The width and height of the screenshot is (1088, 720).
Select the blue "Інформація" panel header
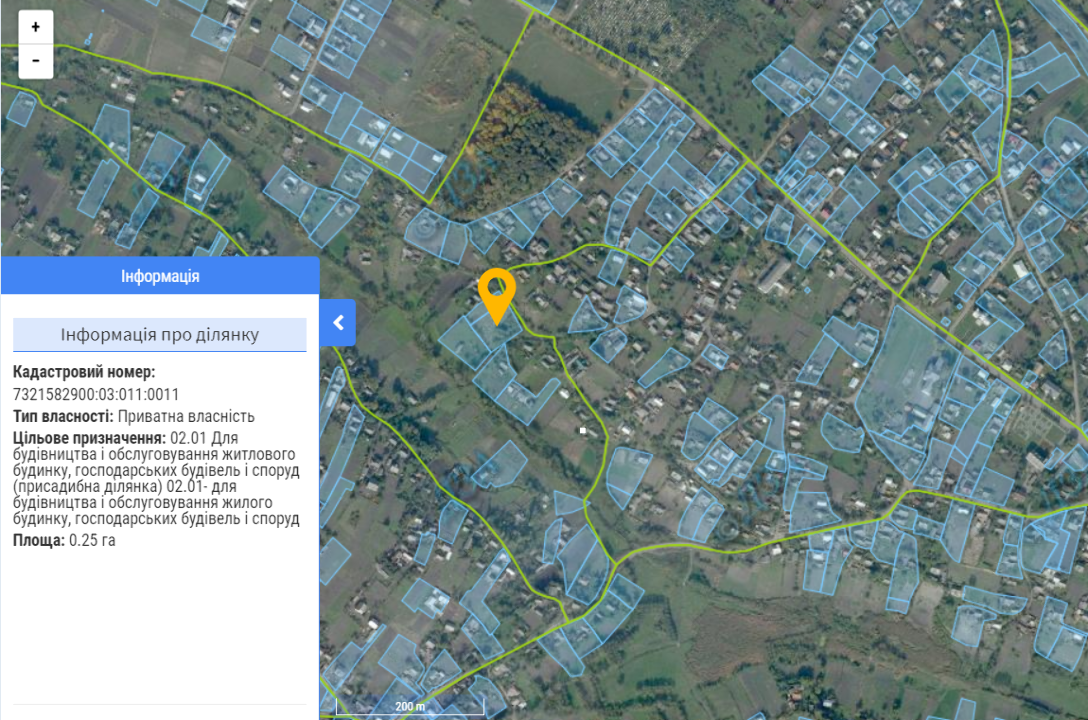[x=160, y=276]
